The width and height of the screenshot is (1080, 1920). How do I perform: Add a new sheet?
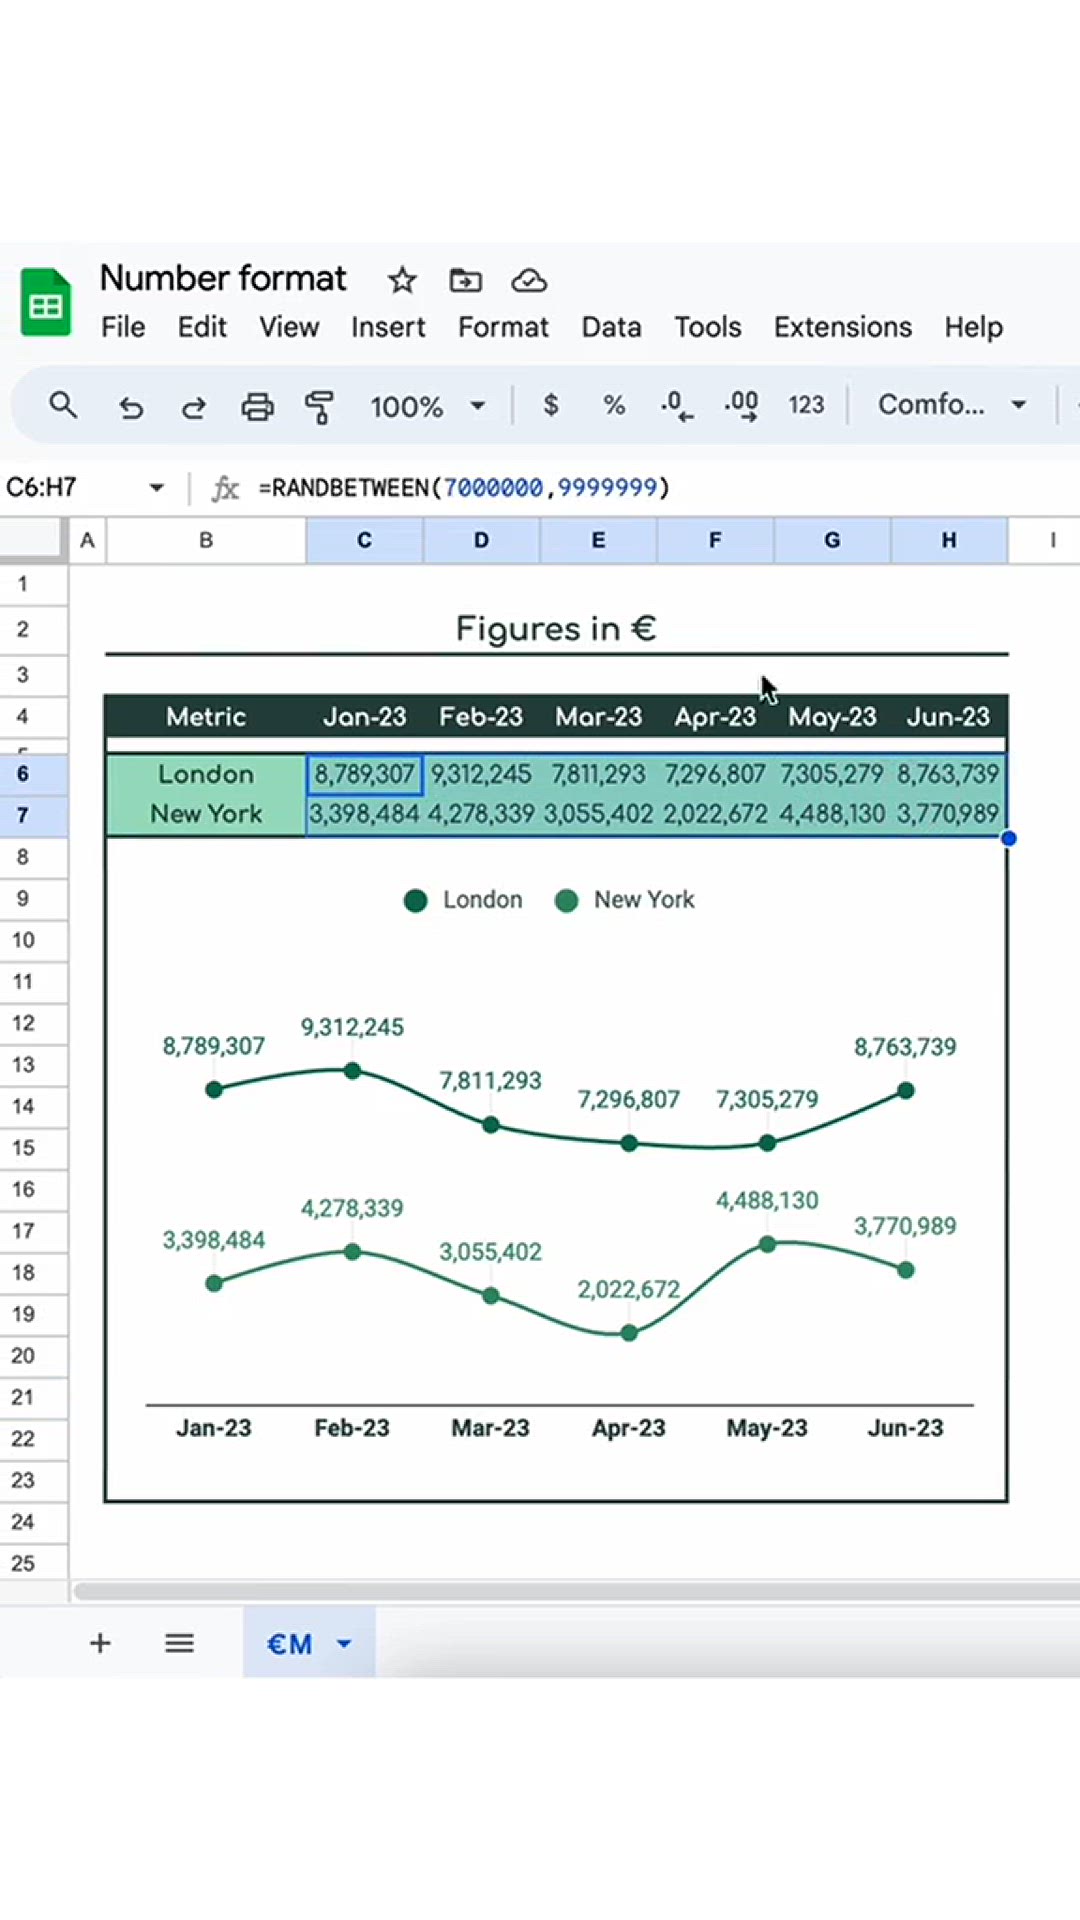pyautogui.click(x=100, y=1643)
